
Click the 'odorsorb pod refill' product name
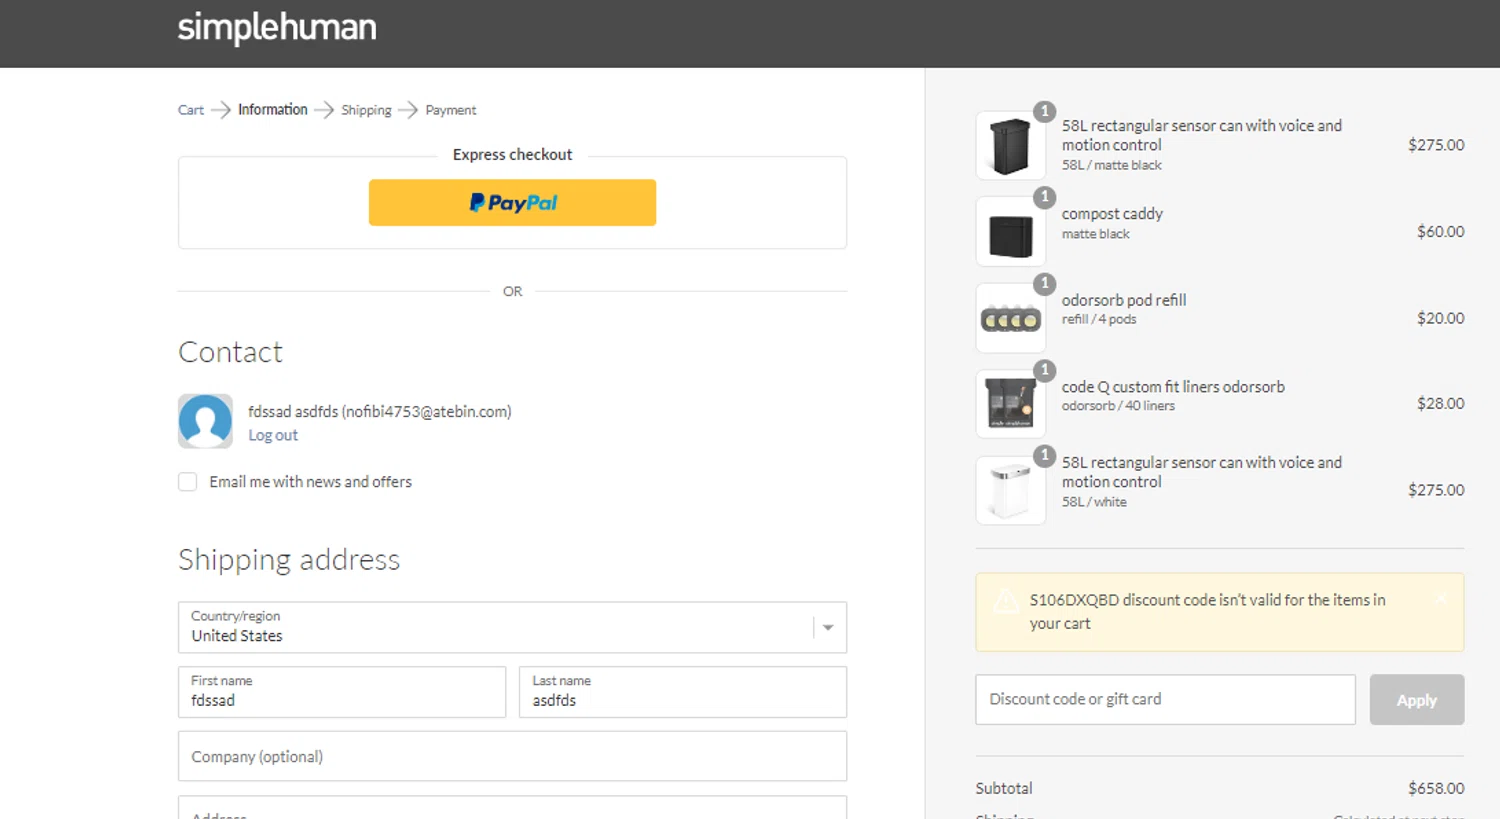click(1124, 300)
